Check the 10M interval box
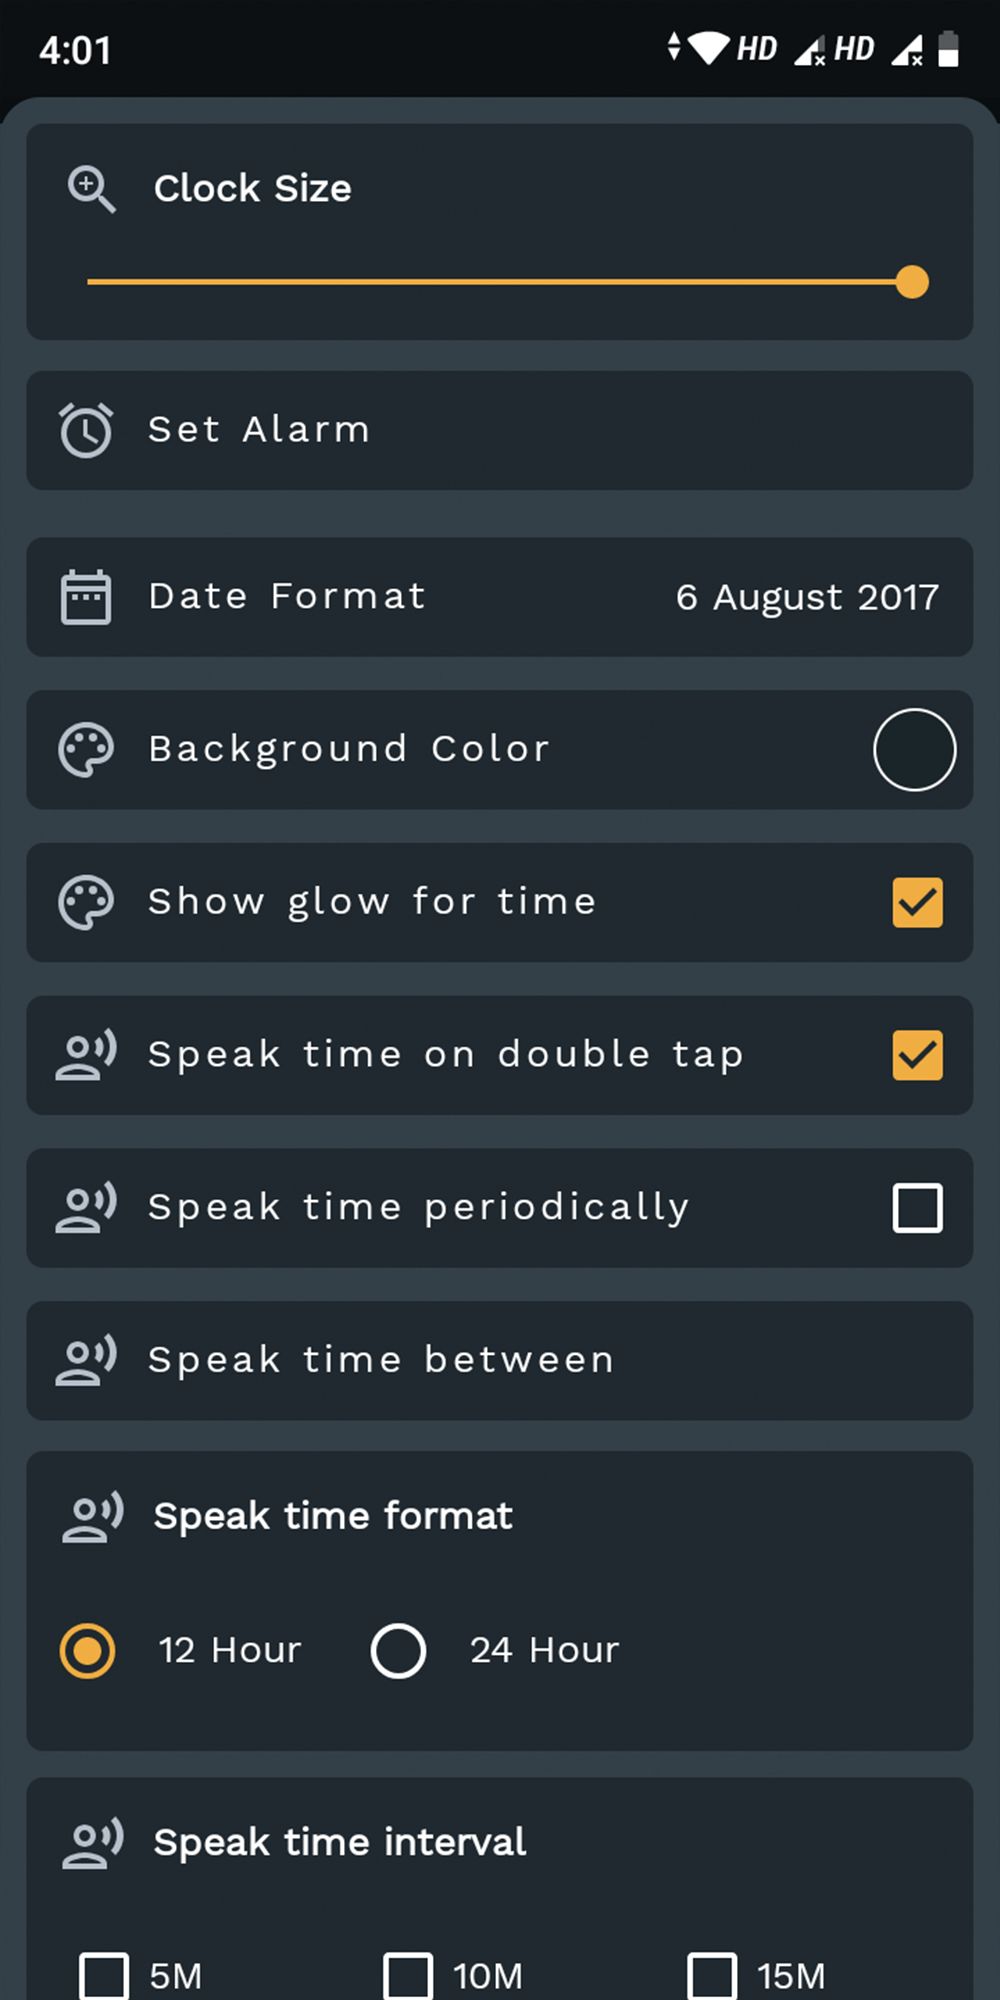Image resolution: width=1000 pixels, height=2000 pixels. coord(408,1976)
